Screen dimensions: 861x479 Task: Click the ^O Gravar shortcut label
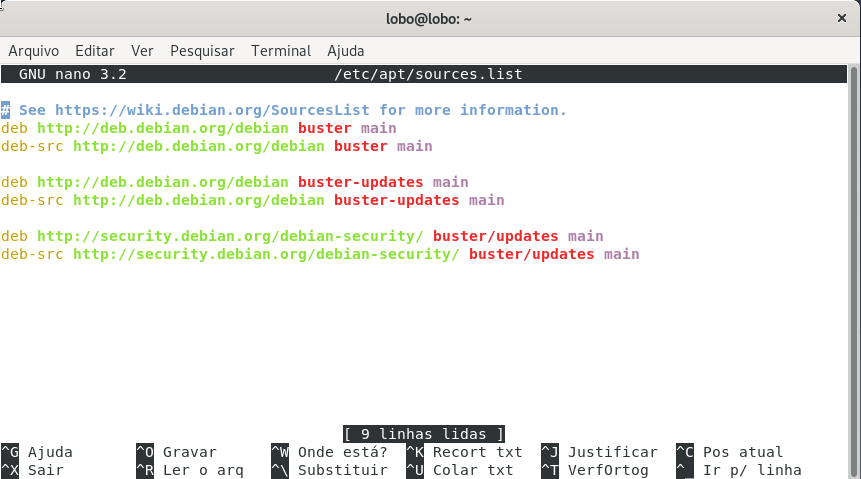click(177, 452)
